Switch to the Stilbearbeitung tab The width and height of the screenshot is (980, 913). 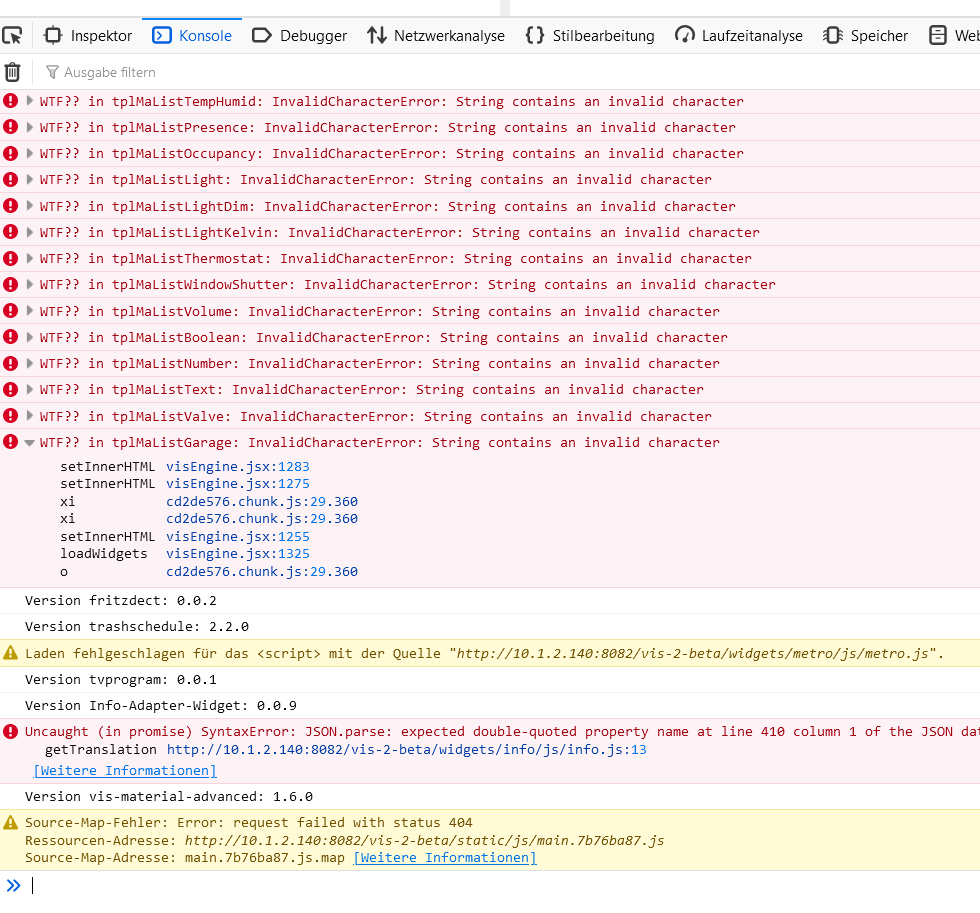click(590, 36)
